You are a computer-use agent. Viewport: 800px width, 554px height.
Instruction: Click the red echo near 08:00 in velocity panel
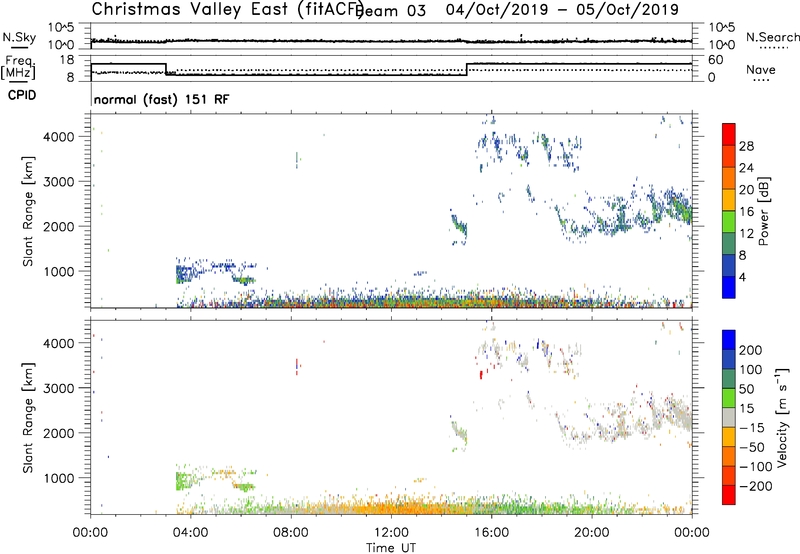[x=297, y=366]
